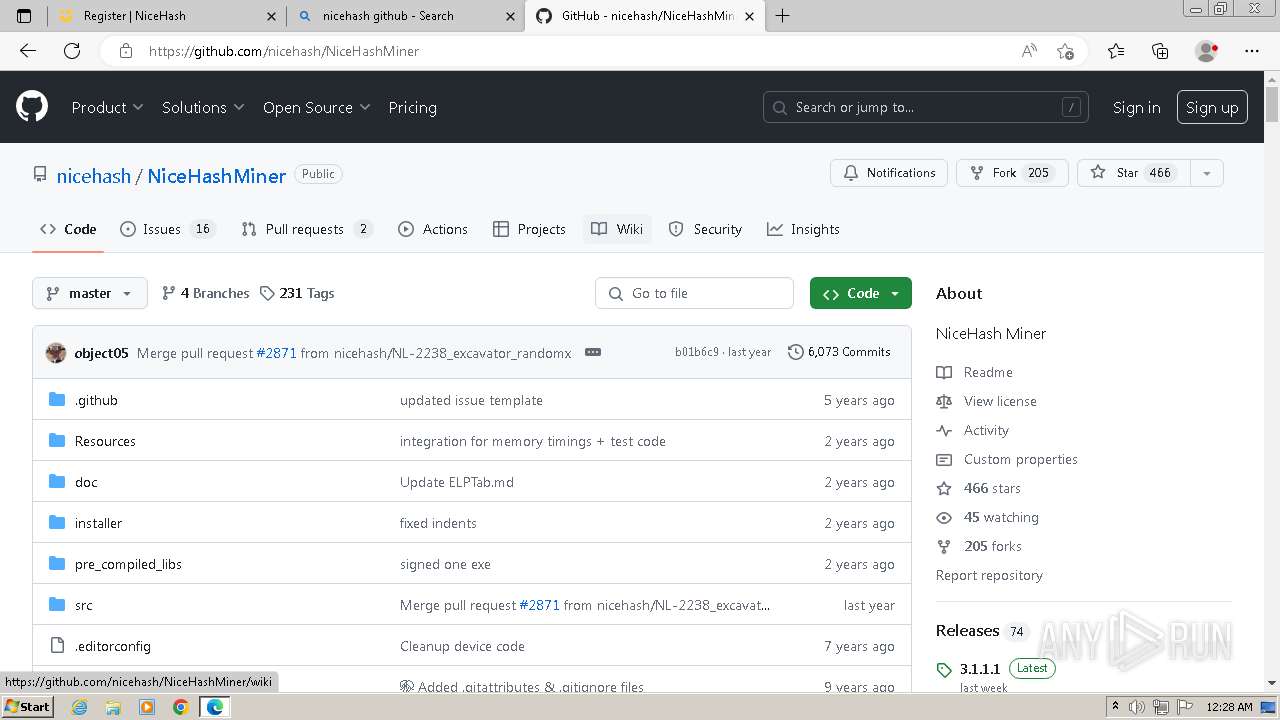
Task: Click the GitHub search box
Action: [926, 107]
